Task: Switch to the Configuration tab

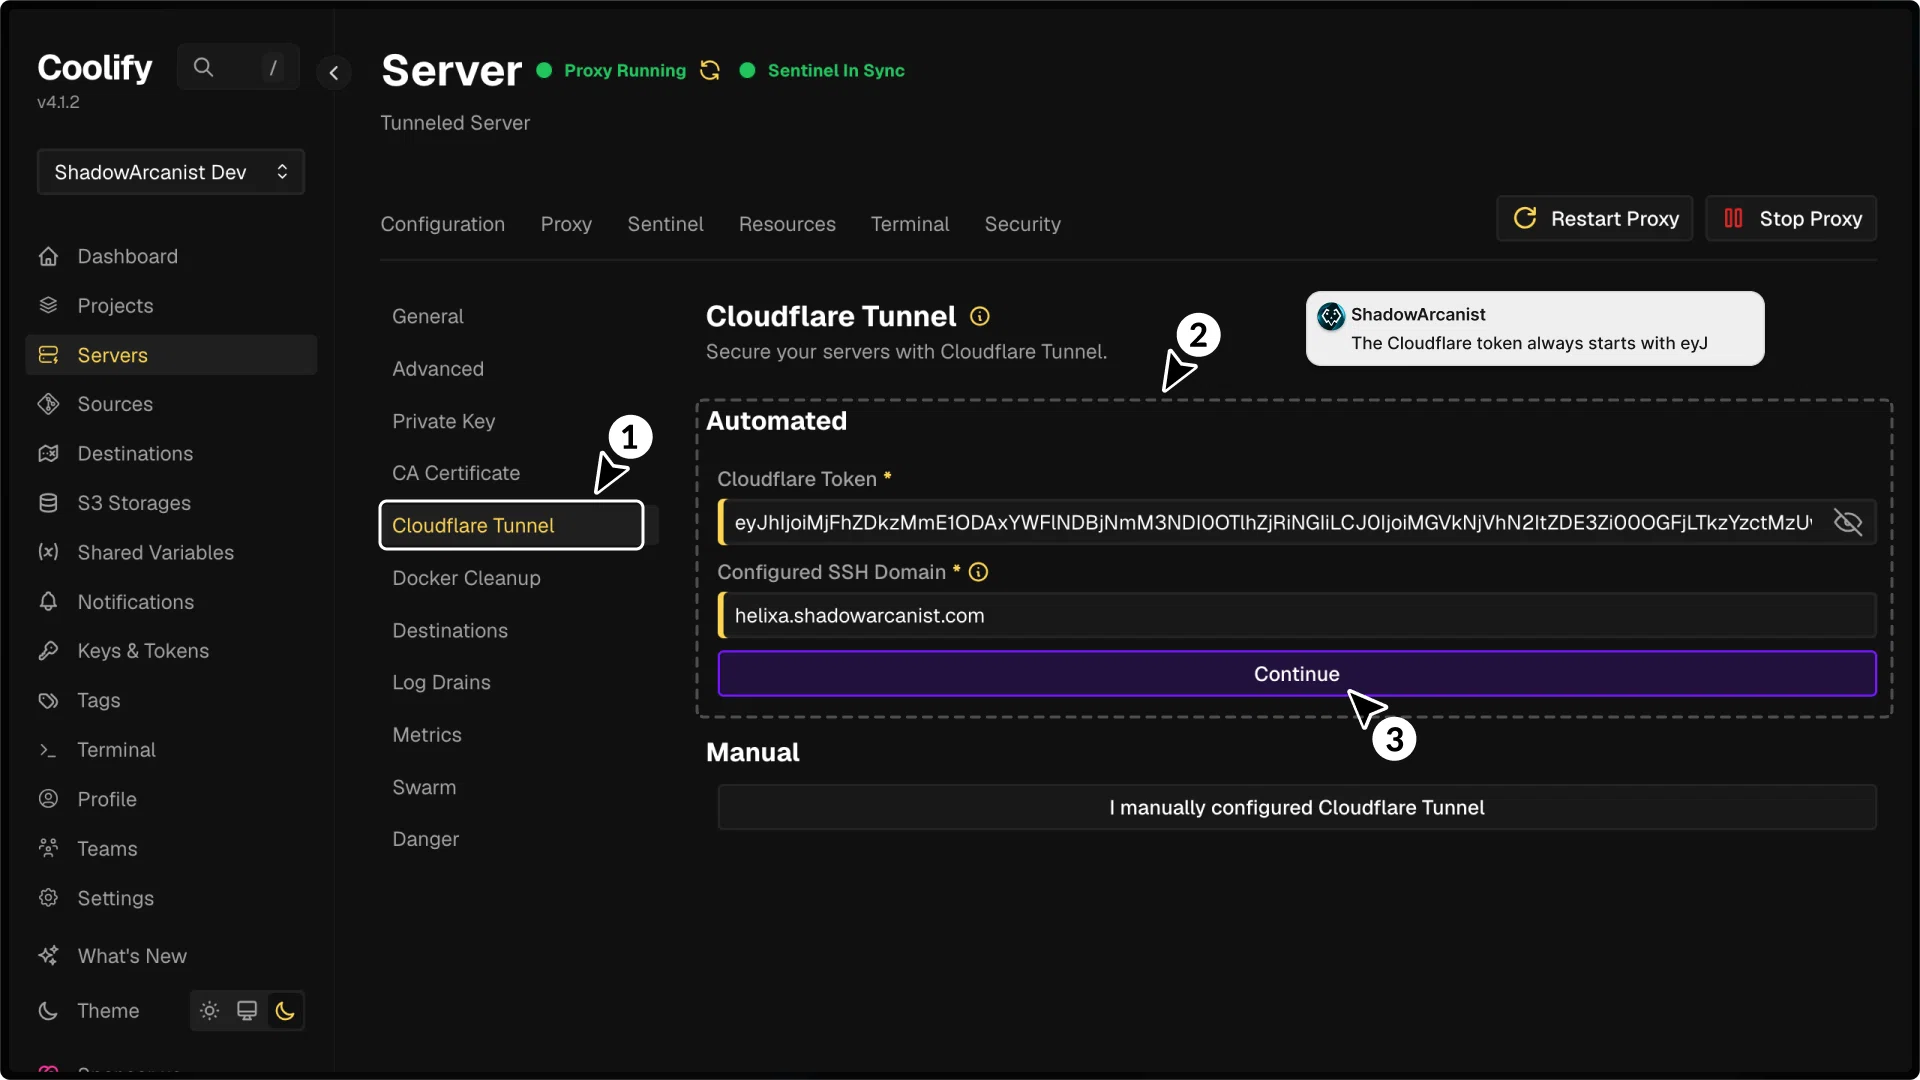Action: tap(442, 224)
